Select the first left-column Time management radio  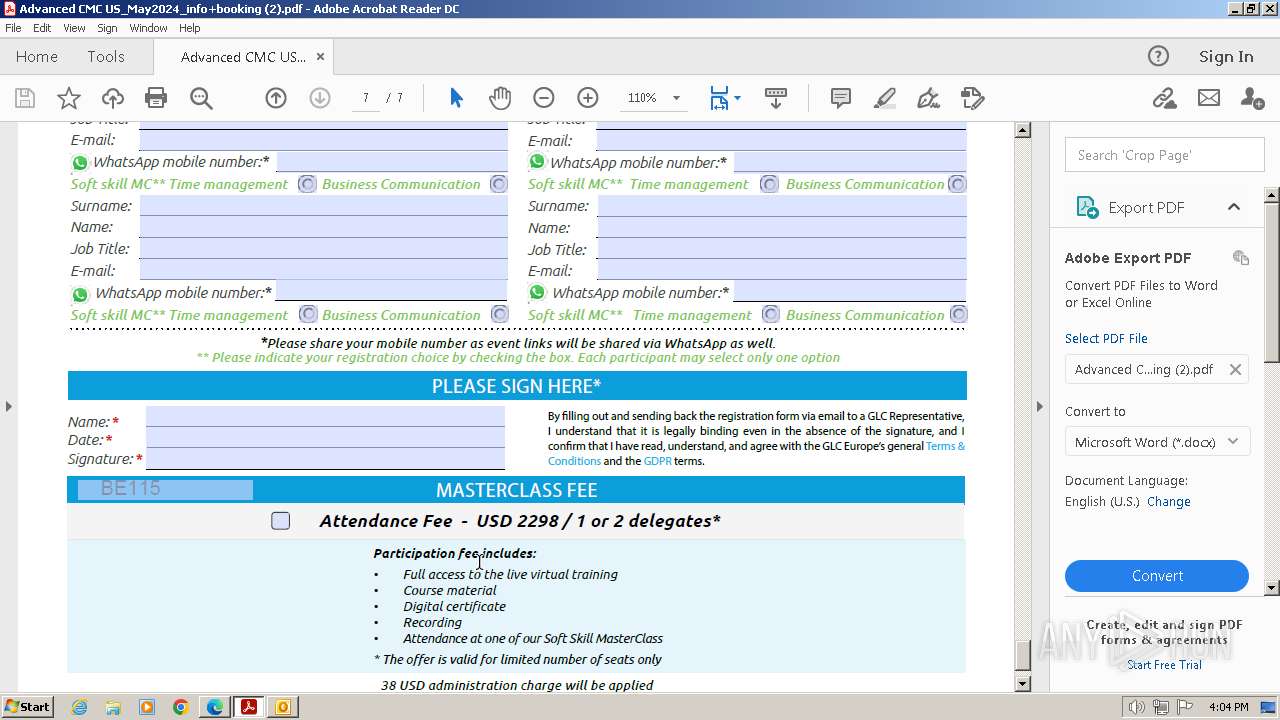tap(307, 184)
